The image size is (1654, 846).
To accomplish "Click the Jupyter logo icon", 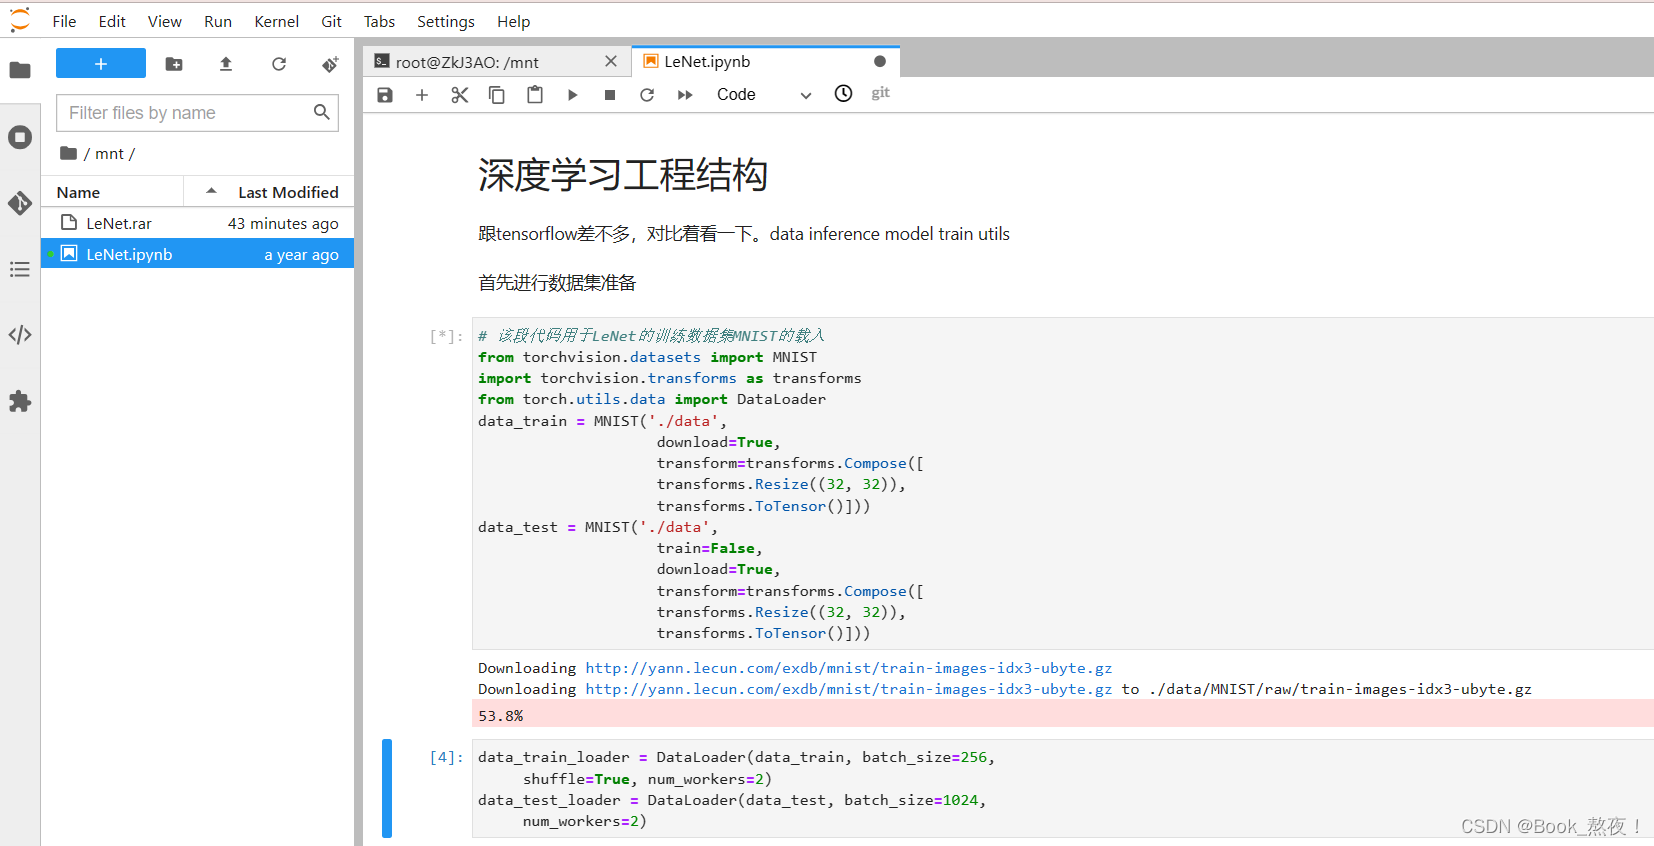I will (20, 20).
